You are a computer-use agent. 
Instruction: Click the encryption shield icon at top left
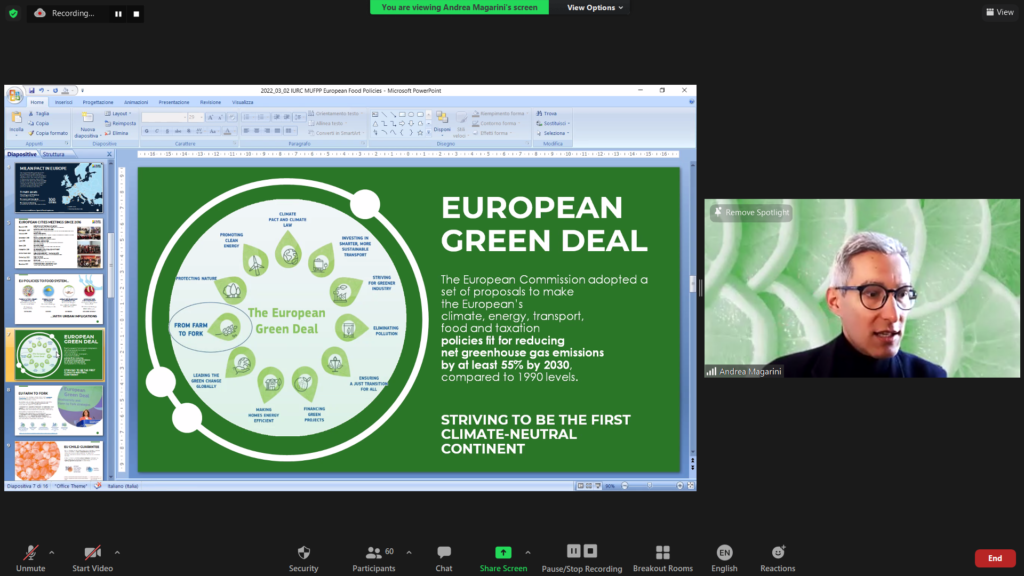click(13, 13)
